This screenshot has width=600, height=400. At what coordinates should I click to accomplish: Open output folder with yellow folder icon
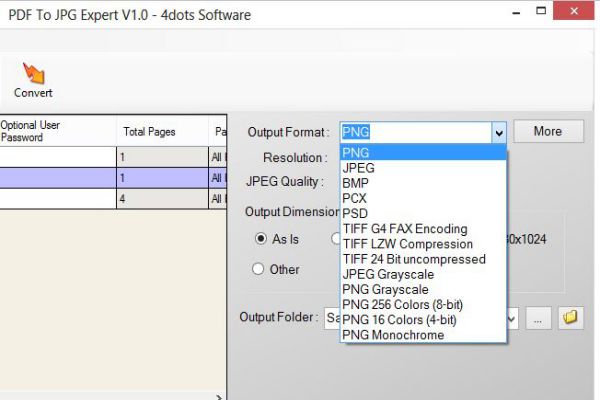pos(570,318)
